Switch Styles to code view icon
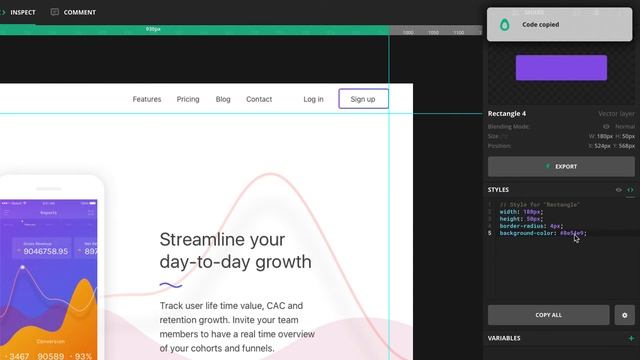Screen dimensions: 640x360 pyautogui.click(x=630, y=190)
